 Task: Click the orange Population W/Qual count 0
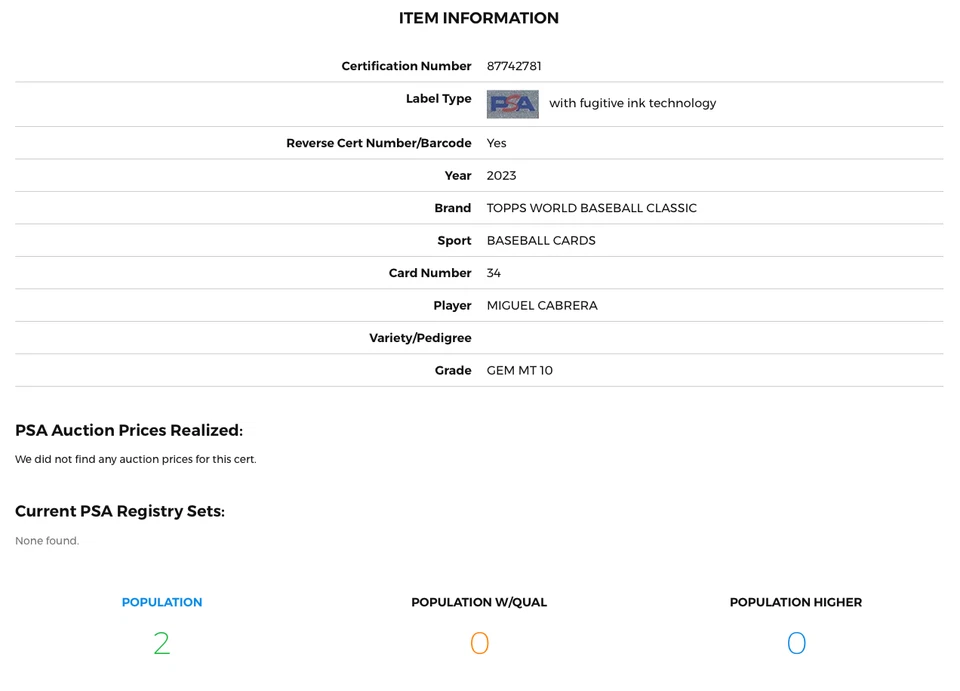479,643
